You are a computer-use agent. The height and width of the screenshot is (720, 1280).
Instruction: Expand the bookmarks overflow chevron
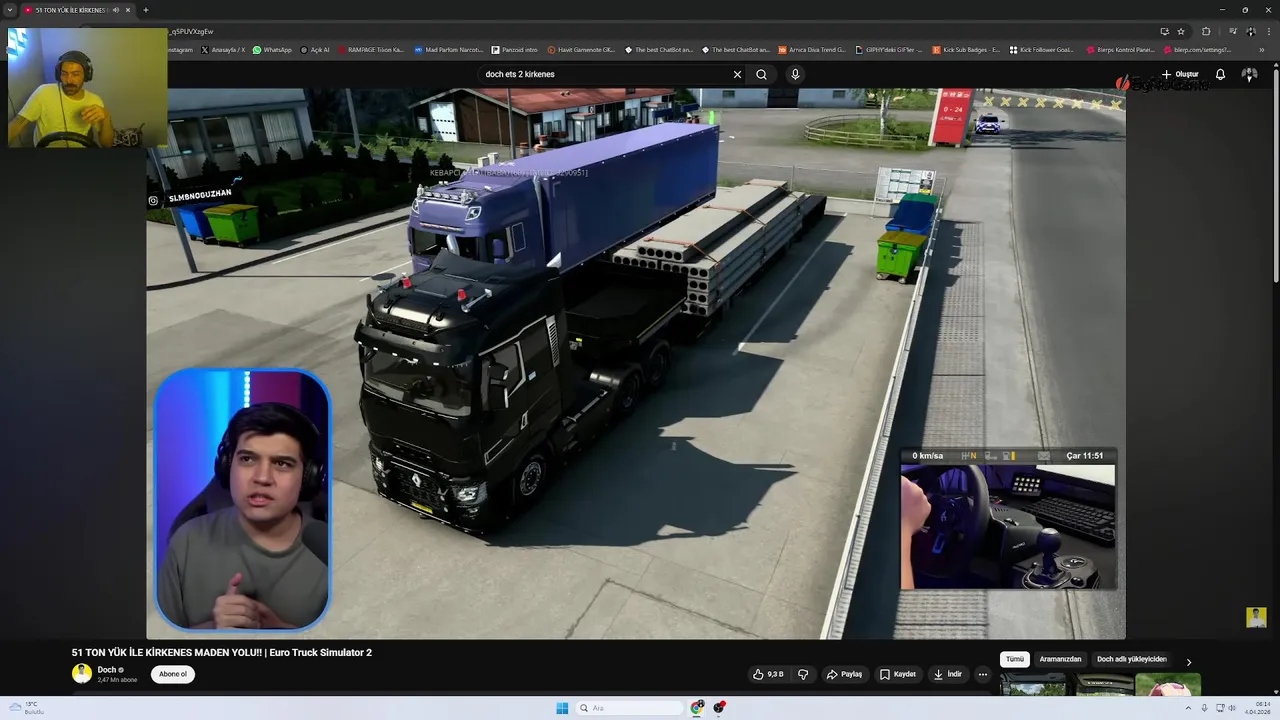tap(1262, 49)
